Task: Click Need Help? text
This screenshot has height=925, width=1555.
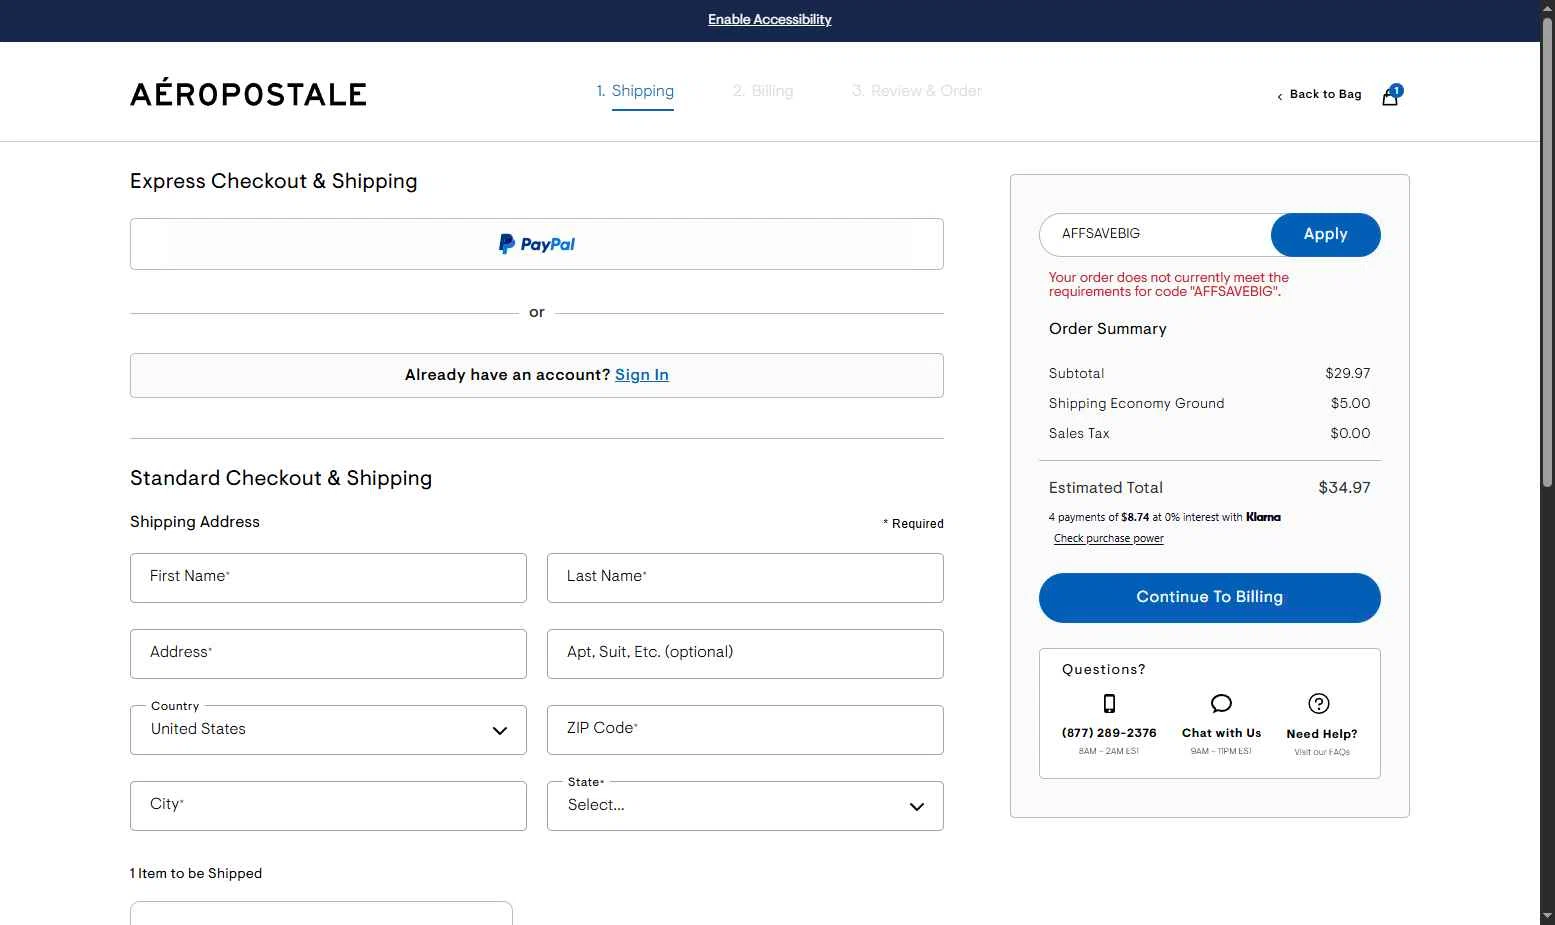Action: coord(1322,734)
